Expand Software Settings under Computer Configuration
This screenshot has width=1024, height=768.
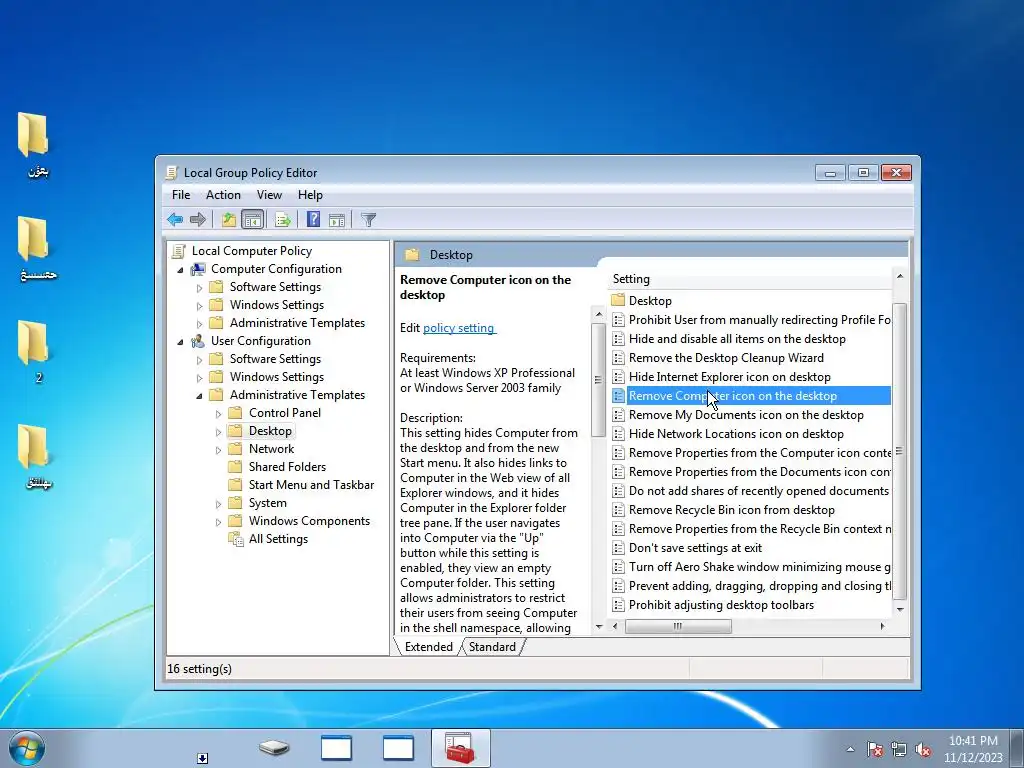tap(199, 287)
